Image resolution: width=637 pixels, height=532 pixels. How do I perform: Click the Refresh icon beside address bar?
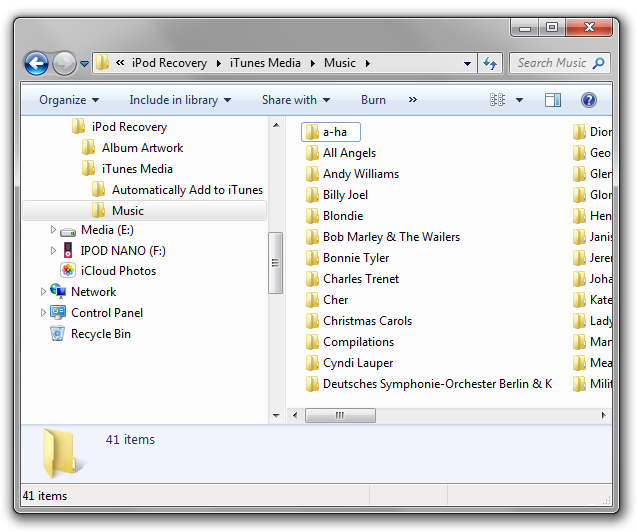click(x=490, y=63)
